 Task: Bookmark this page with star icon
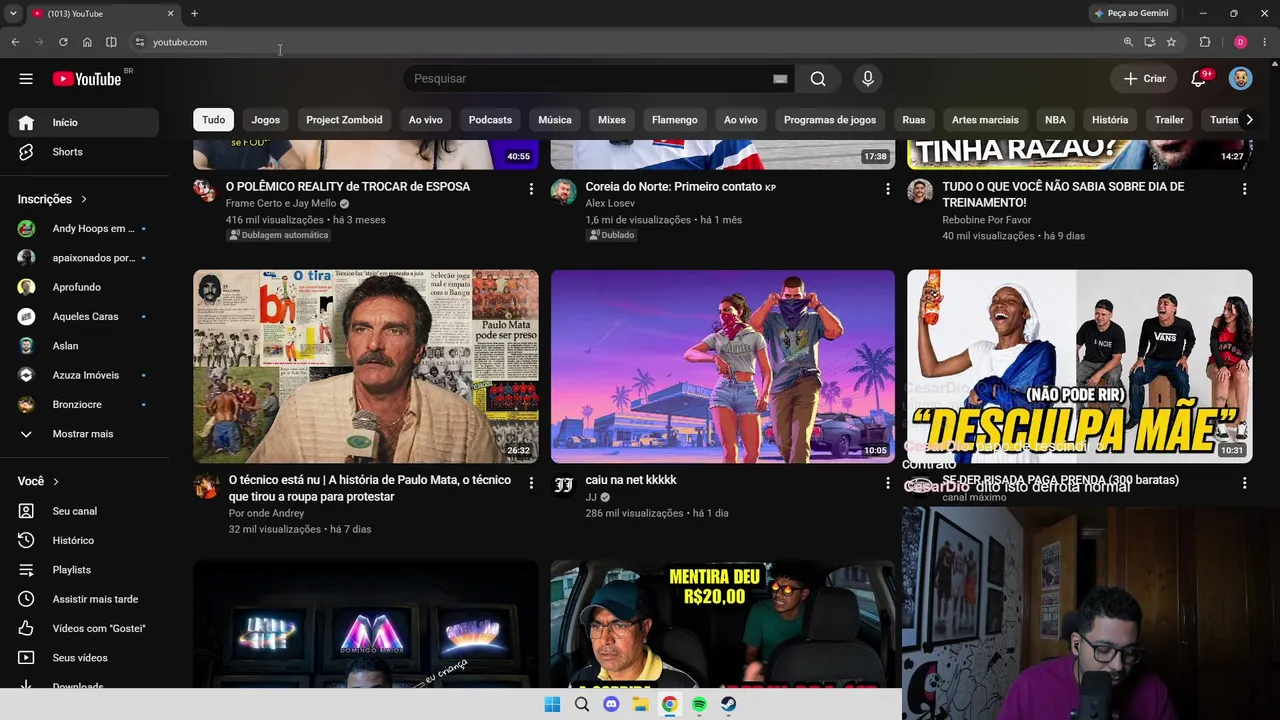[x=1171, y=42]
